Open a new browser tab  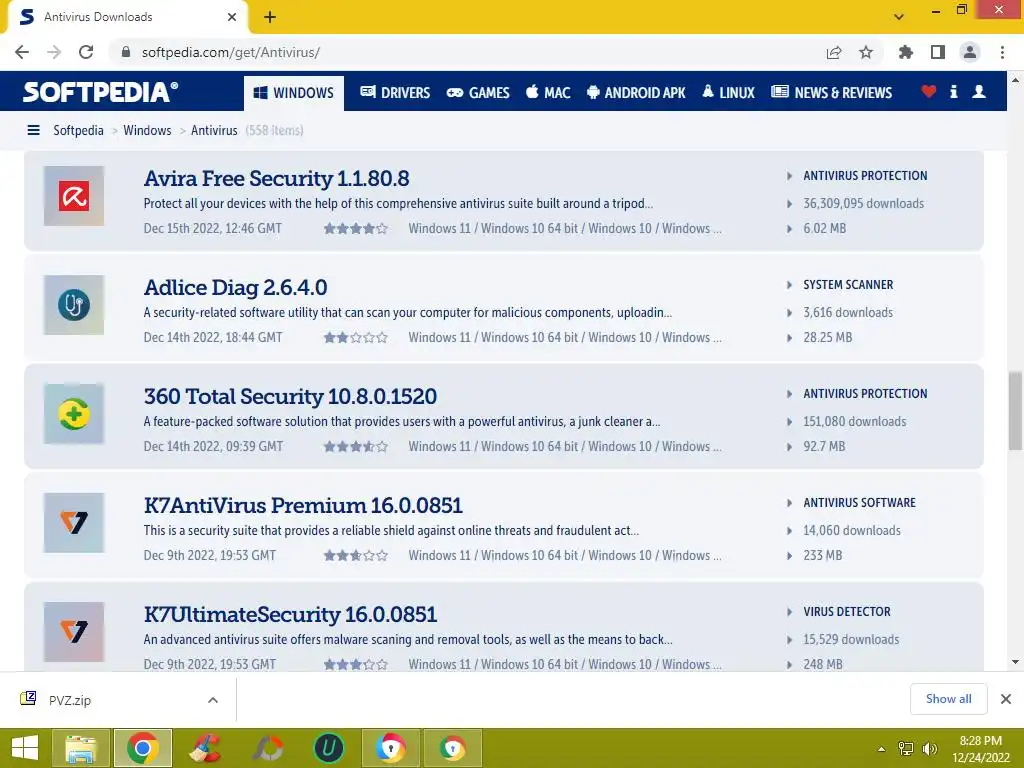(270, 17)
